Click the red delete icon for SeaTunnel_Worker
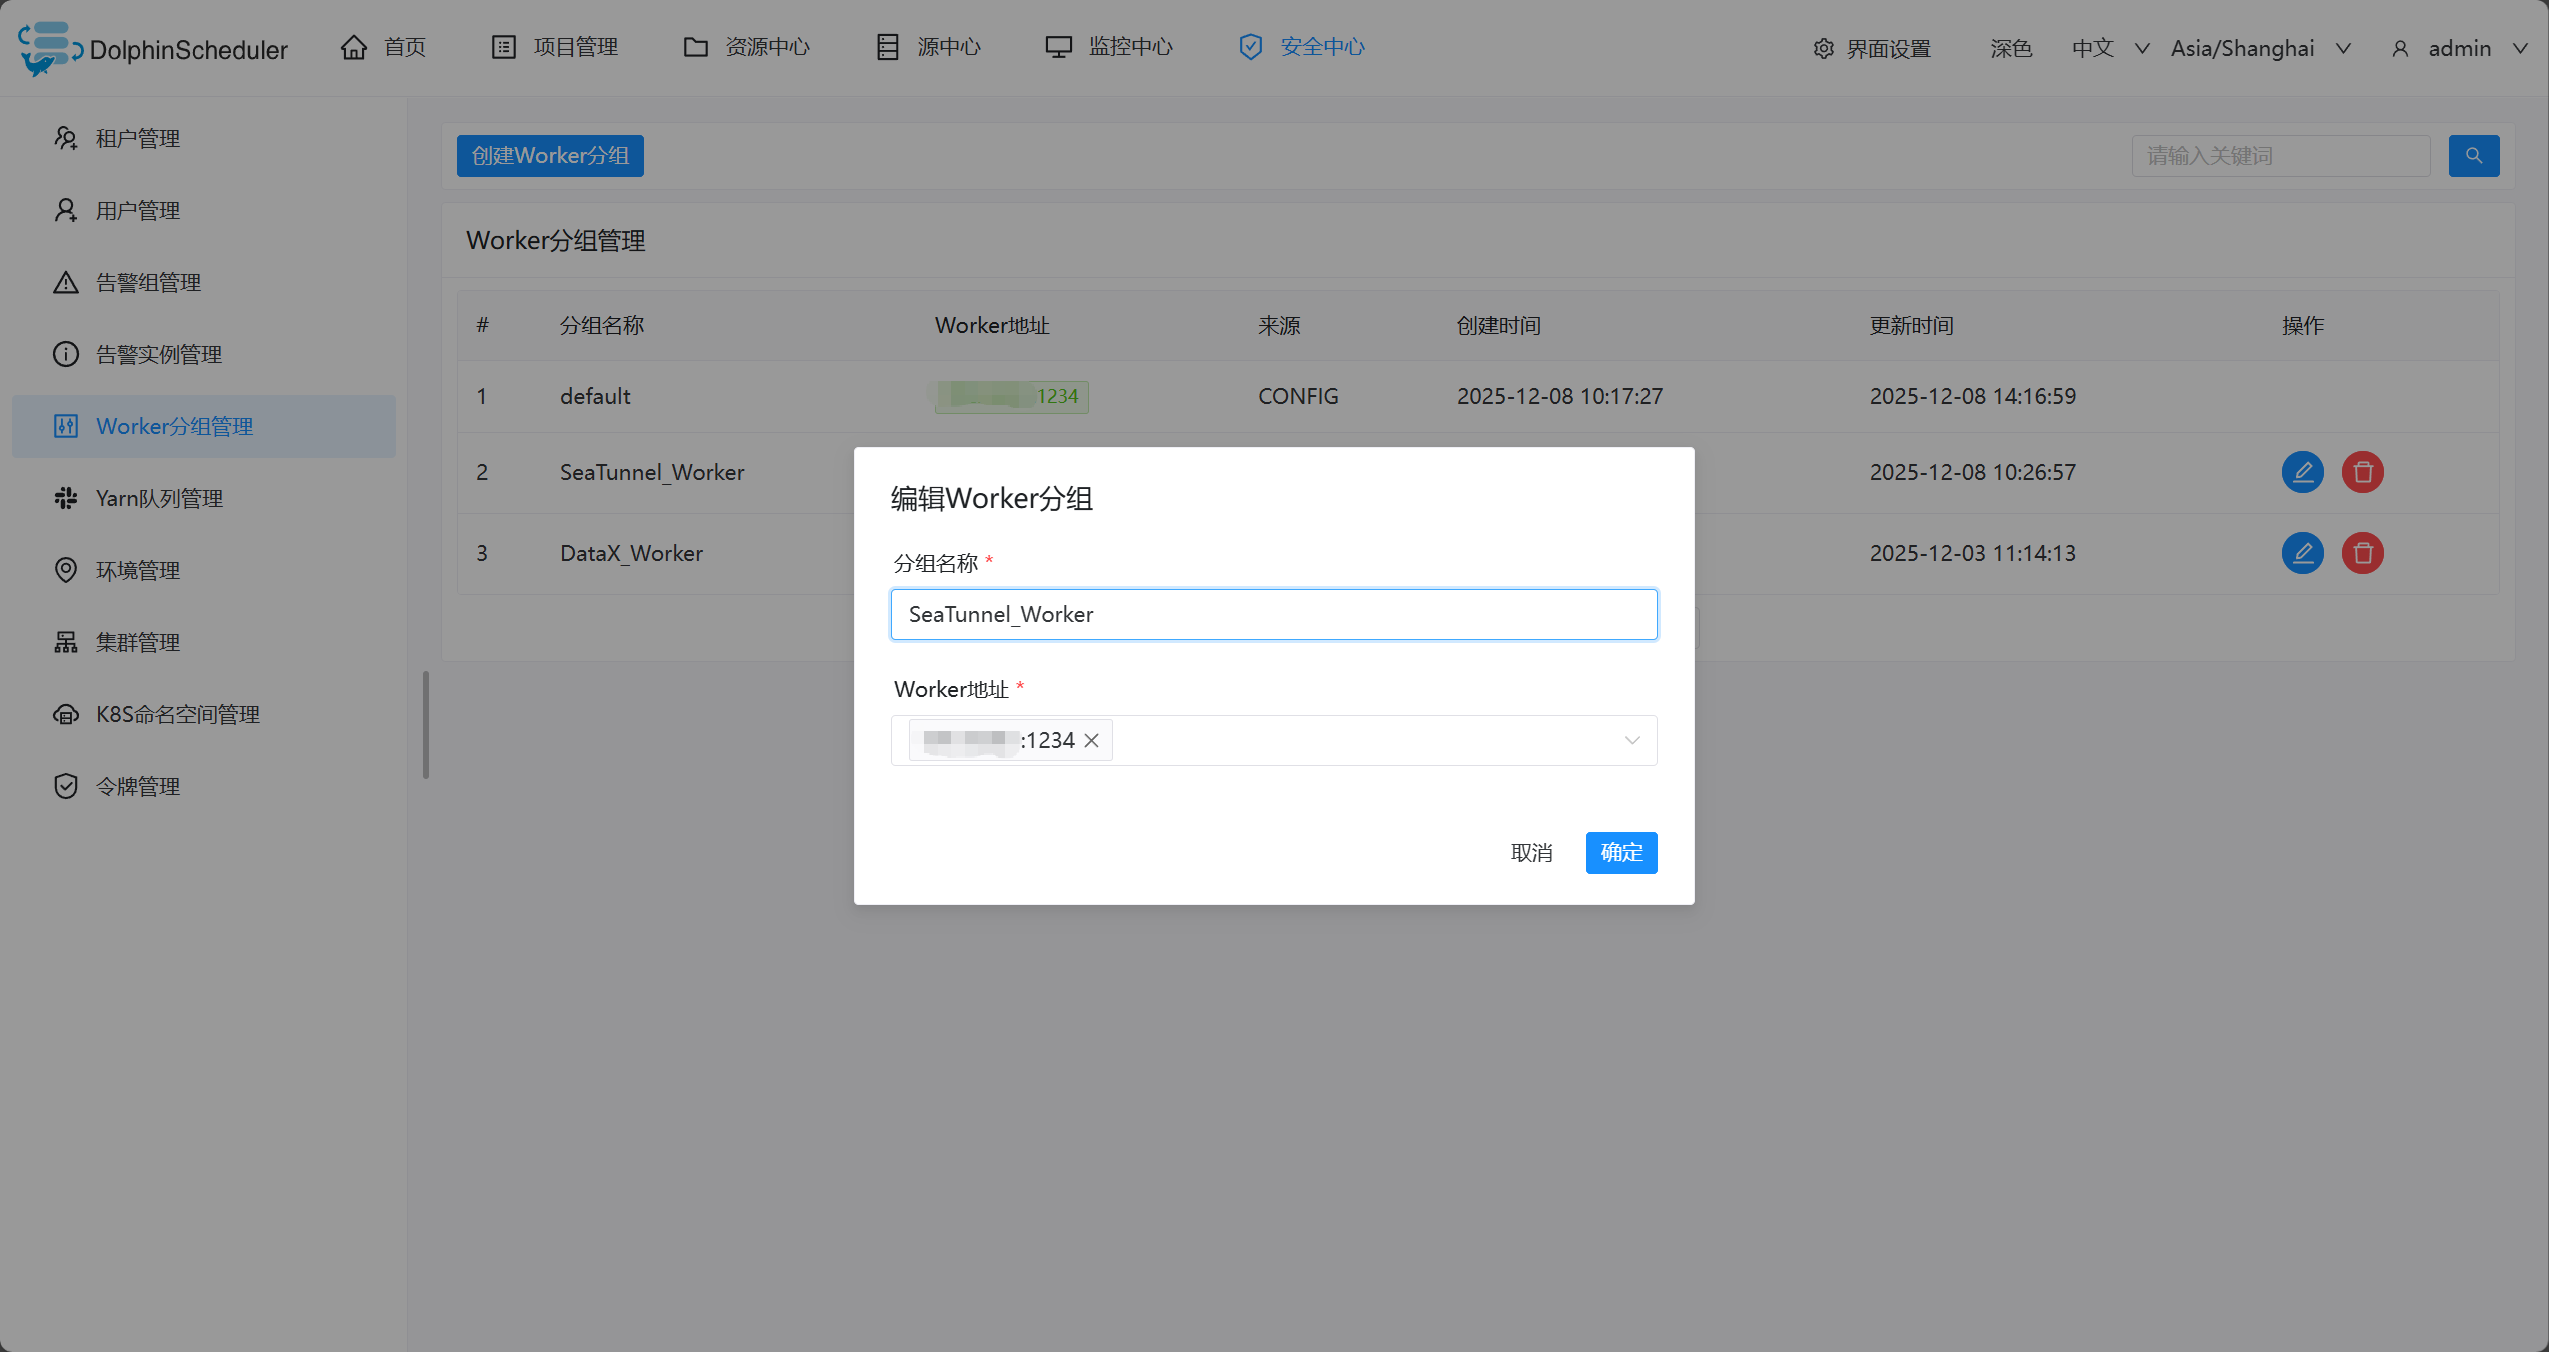 click(x=2362, y=472)
